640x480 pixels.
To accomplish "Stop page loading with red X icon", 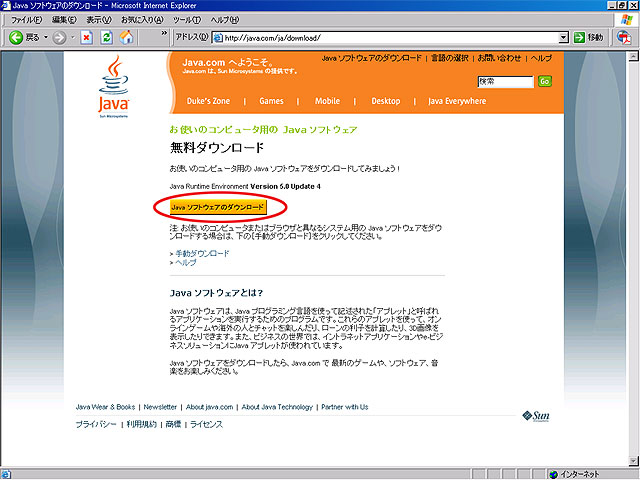I will click(x=86, y=38).
